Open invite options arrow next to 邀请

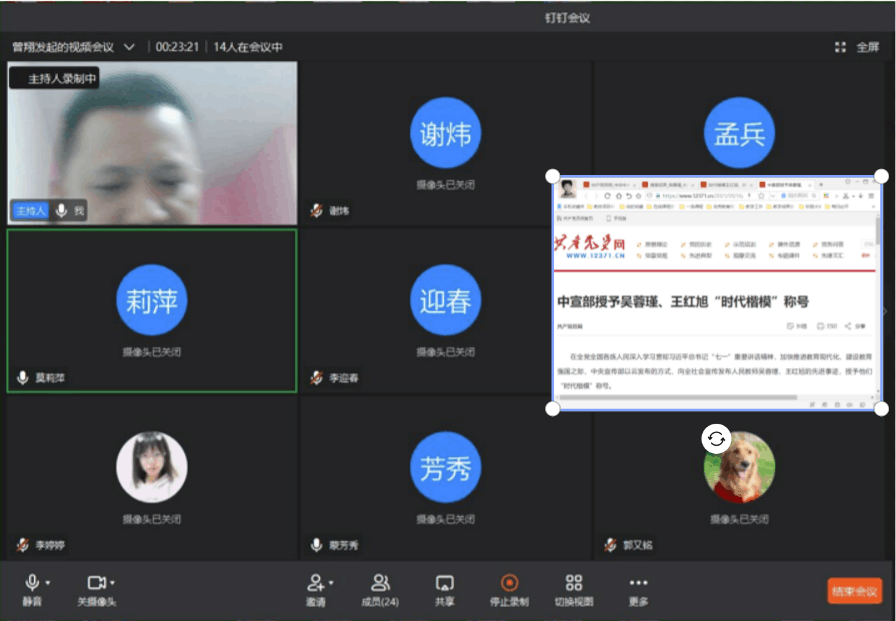click(331, 583)
